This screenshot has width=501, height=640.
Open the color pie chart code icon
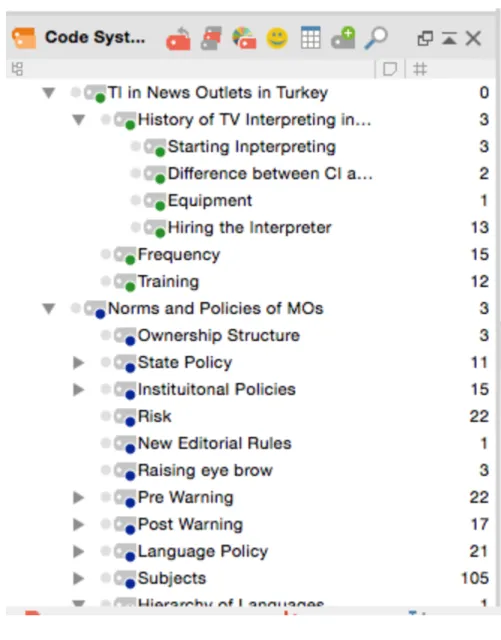[x=244, y=38]
